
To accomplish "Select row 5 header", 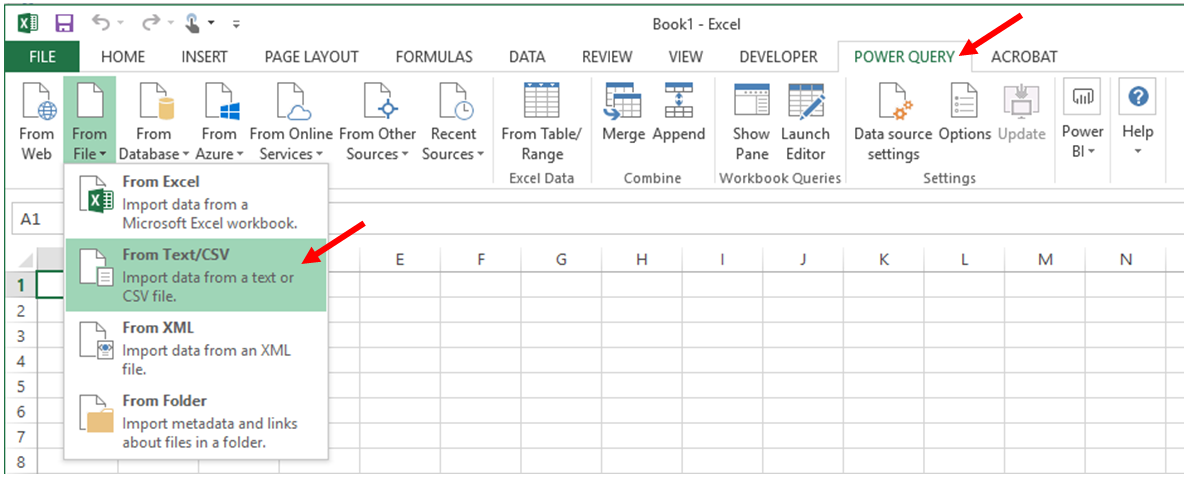I will point(21,386).
